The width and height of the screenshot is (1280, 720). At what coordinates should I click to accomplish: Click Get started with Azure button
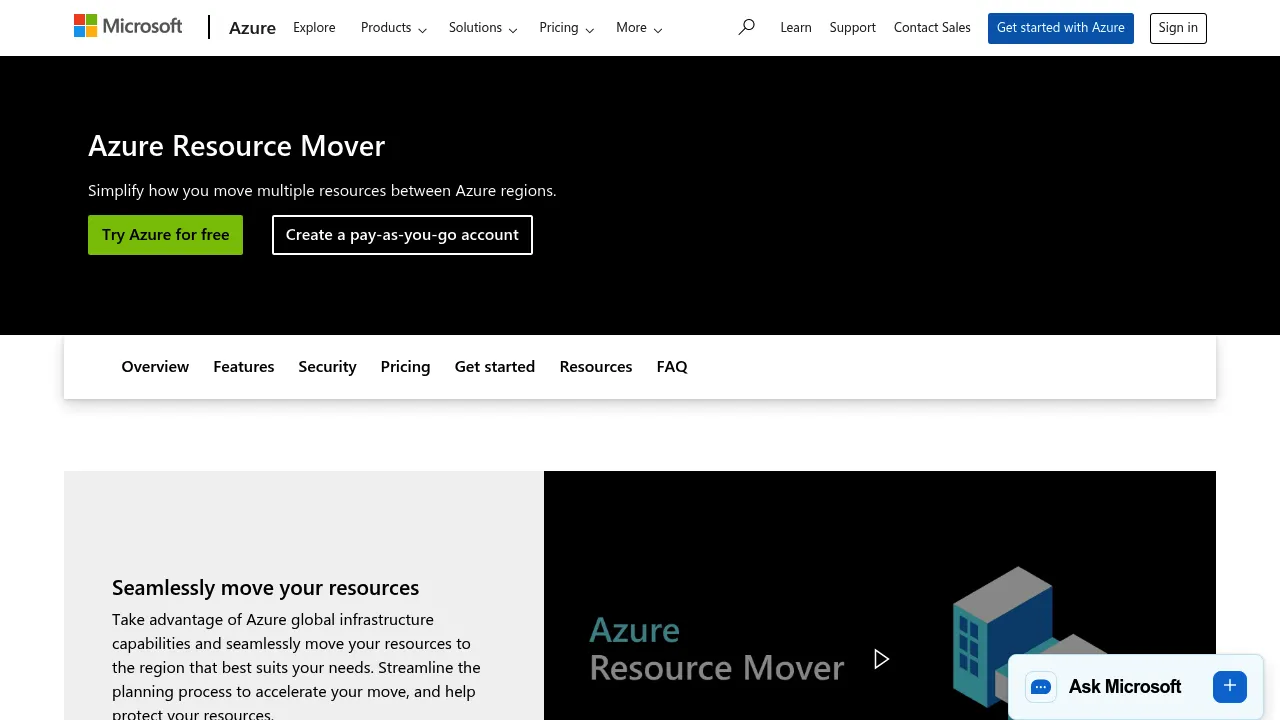(x=1061, y=28)
